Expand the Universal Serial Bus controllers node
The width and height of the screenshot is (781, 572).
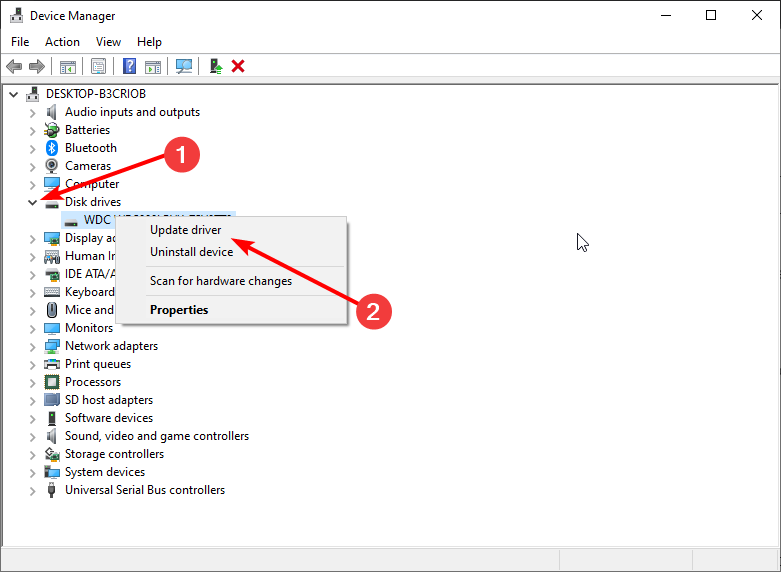(33, 490)
